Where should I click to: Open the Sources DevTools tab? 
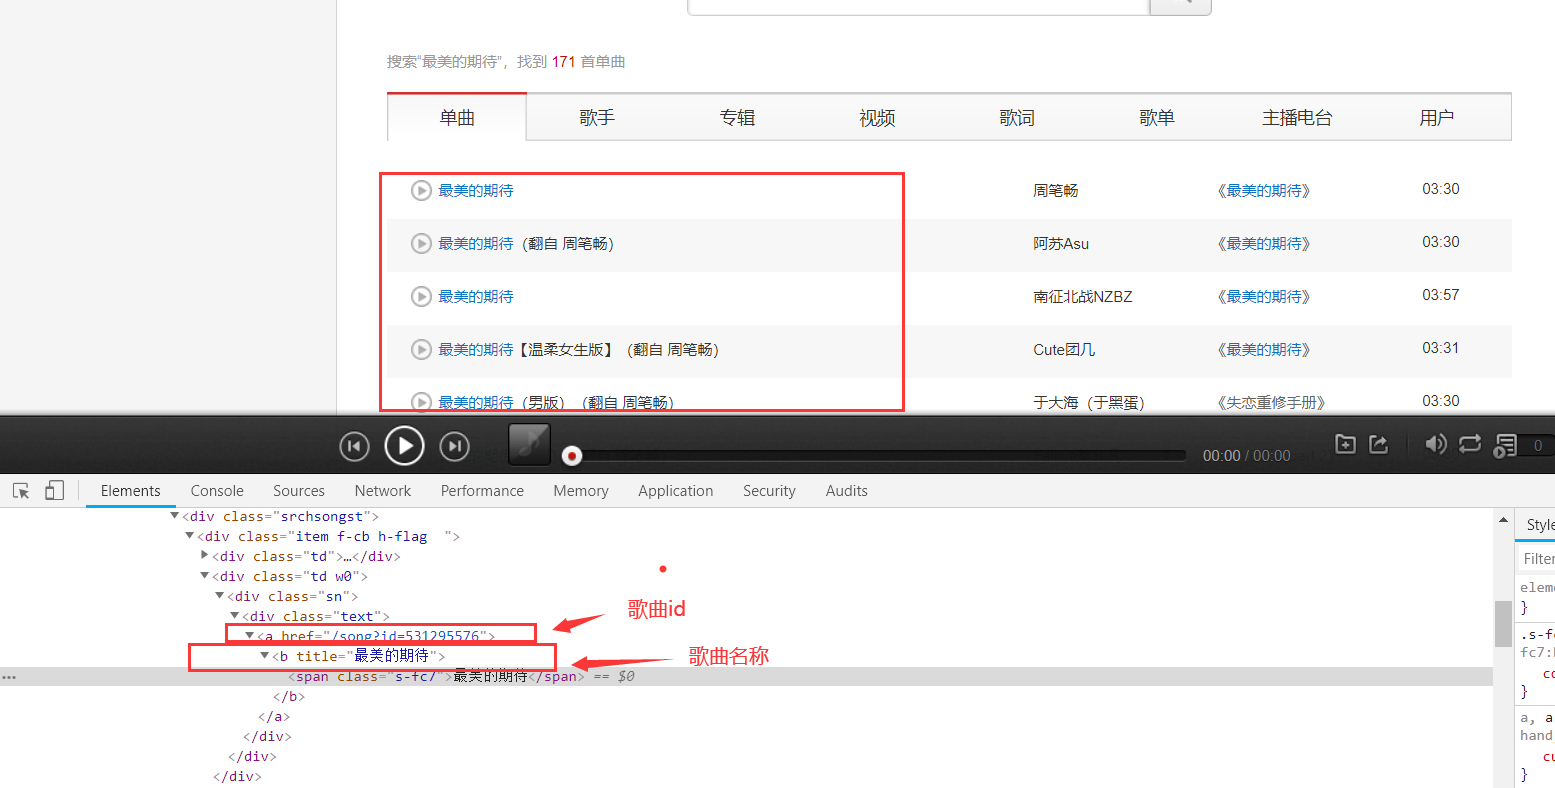pos(299,490)
